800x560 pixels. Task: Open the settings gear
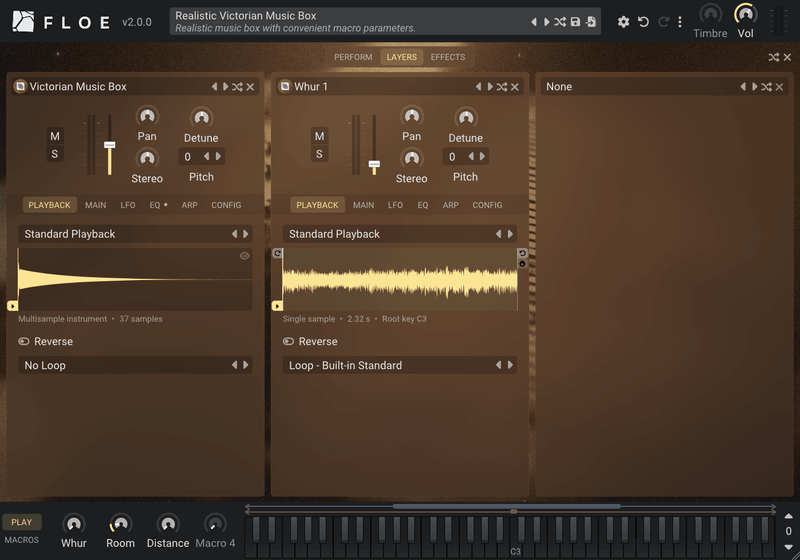click(623, 22)
